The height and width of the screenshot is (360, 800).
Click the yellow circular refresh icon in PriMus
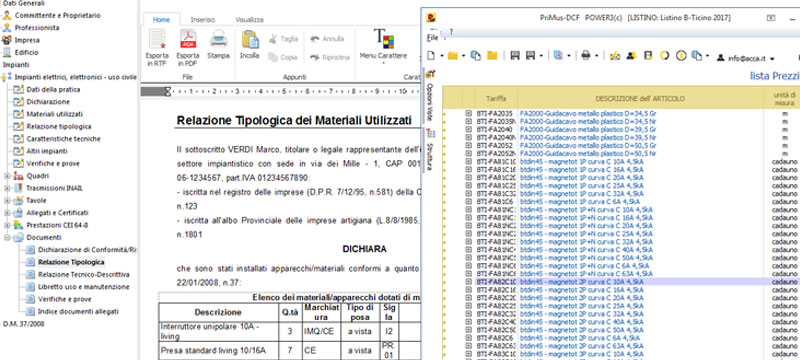tap(664, 56)
